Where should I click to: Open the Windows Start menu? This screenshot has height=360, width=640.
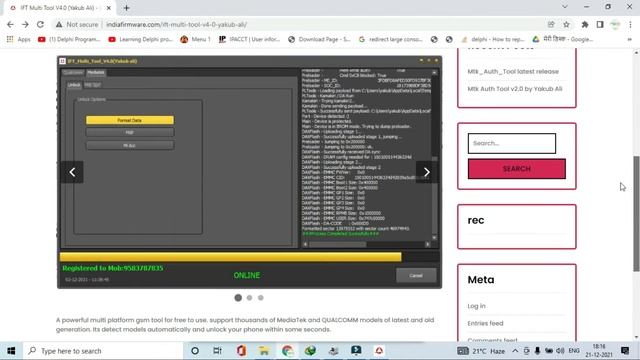[x=11, y=351]
